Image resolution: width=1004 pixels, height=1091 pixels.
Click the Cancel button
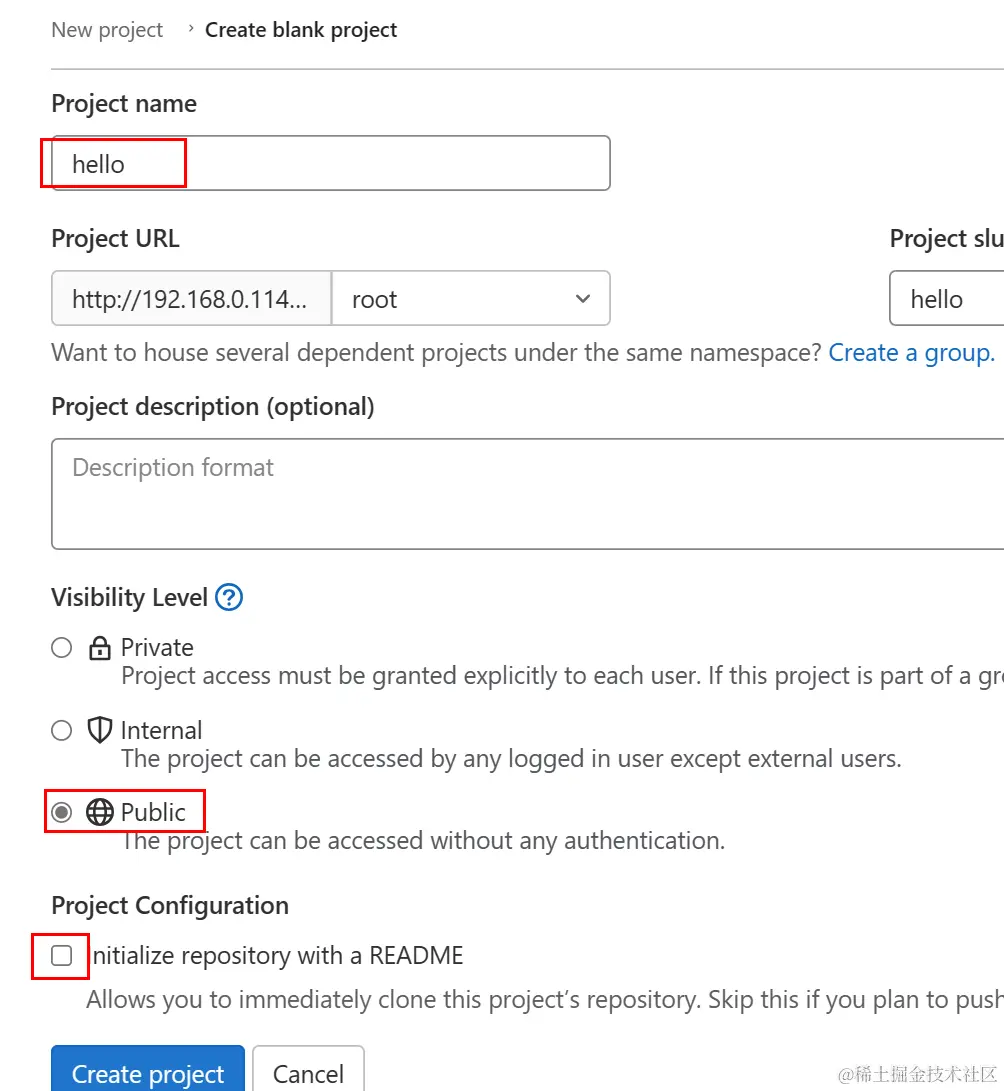[x=308, y=1073]
